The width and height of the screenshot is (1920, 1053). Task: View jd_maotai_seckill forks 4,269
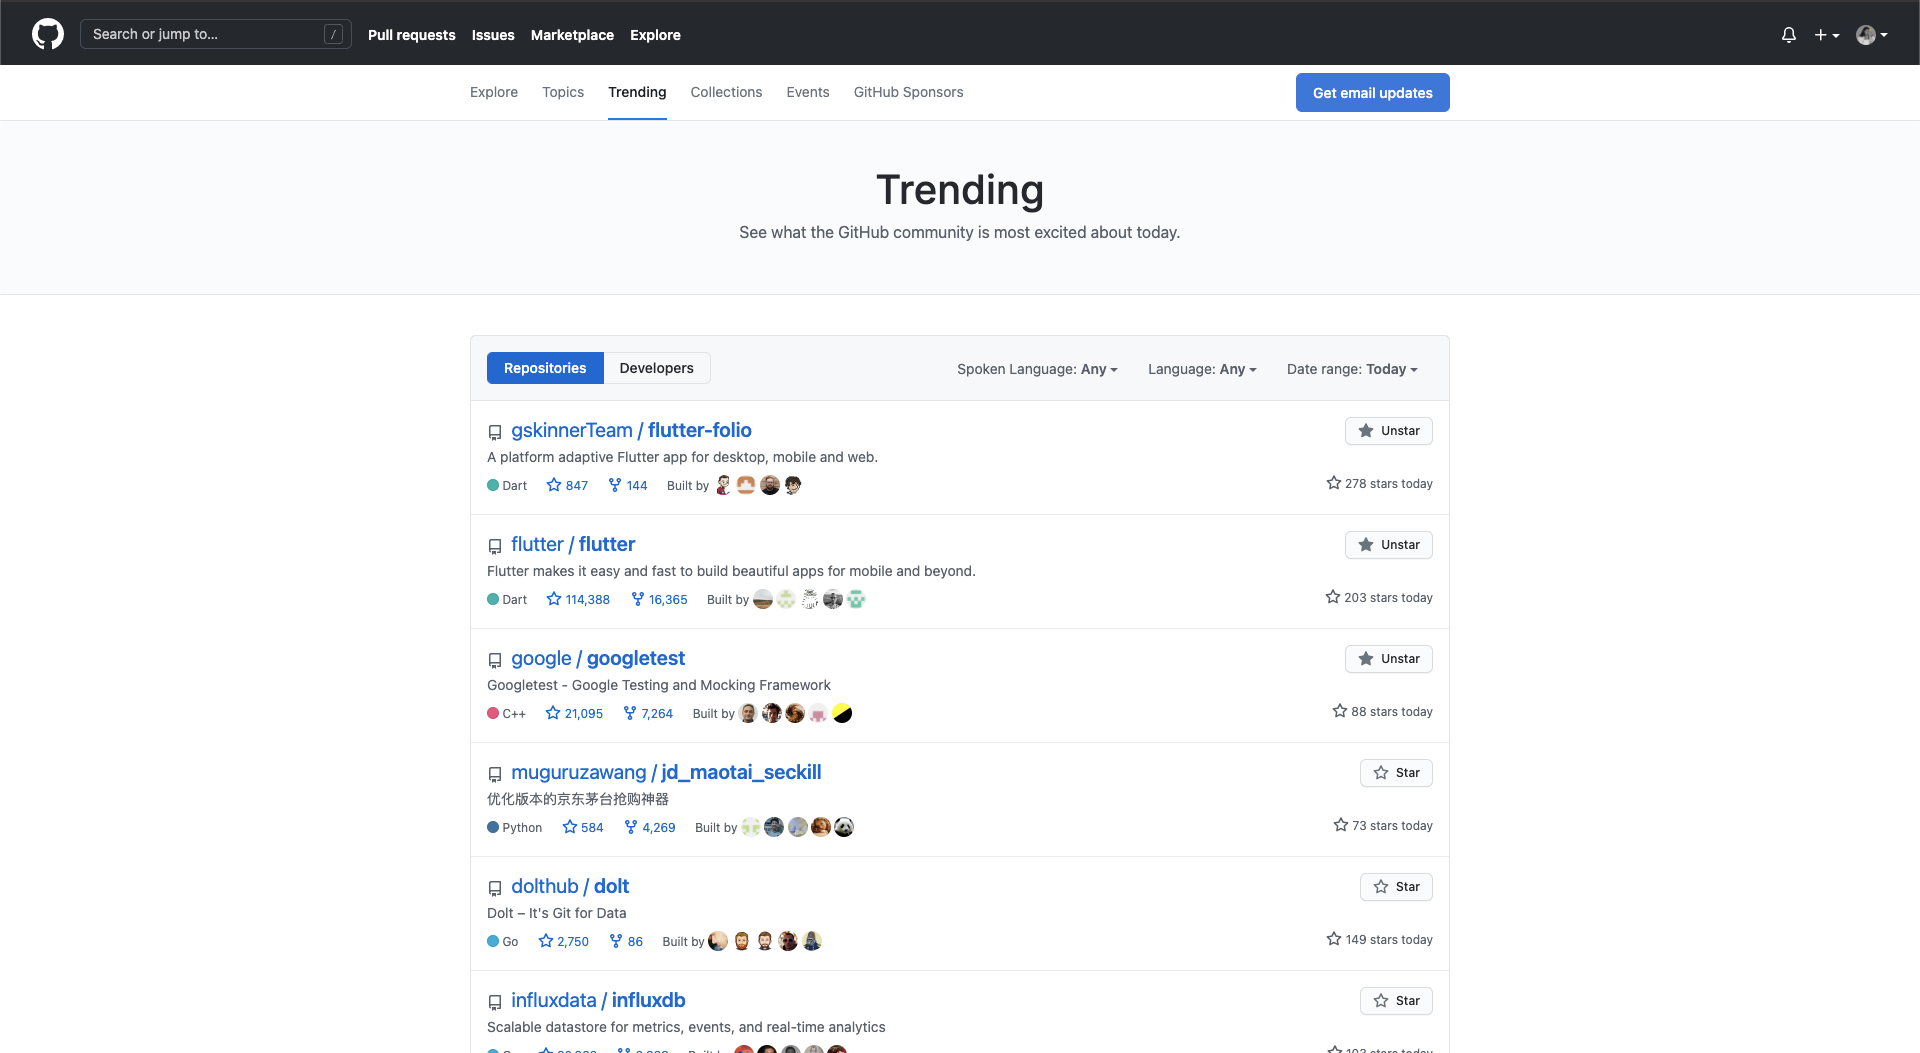point(650,827)
